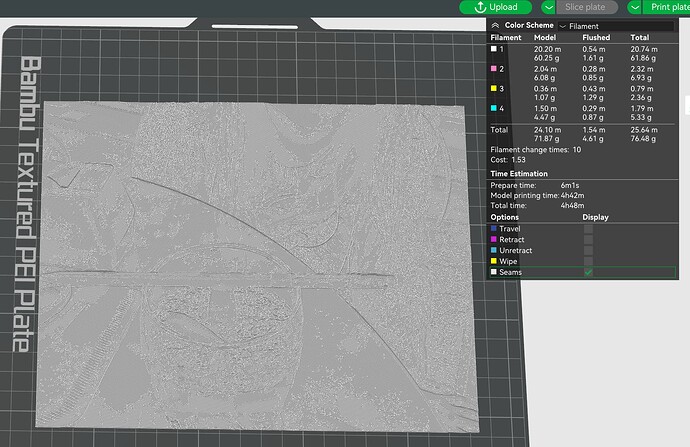Screen dimensions: 690x447
Task: Open the dropdown arrow left of Print plate
Action: (635, 7)
